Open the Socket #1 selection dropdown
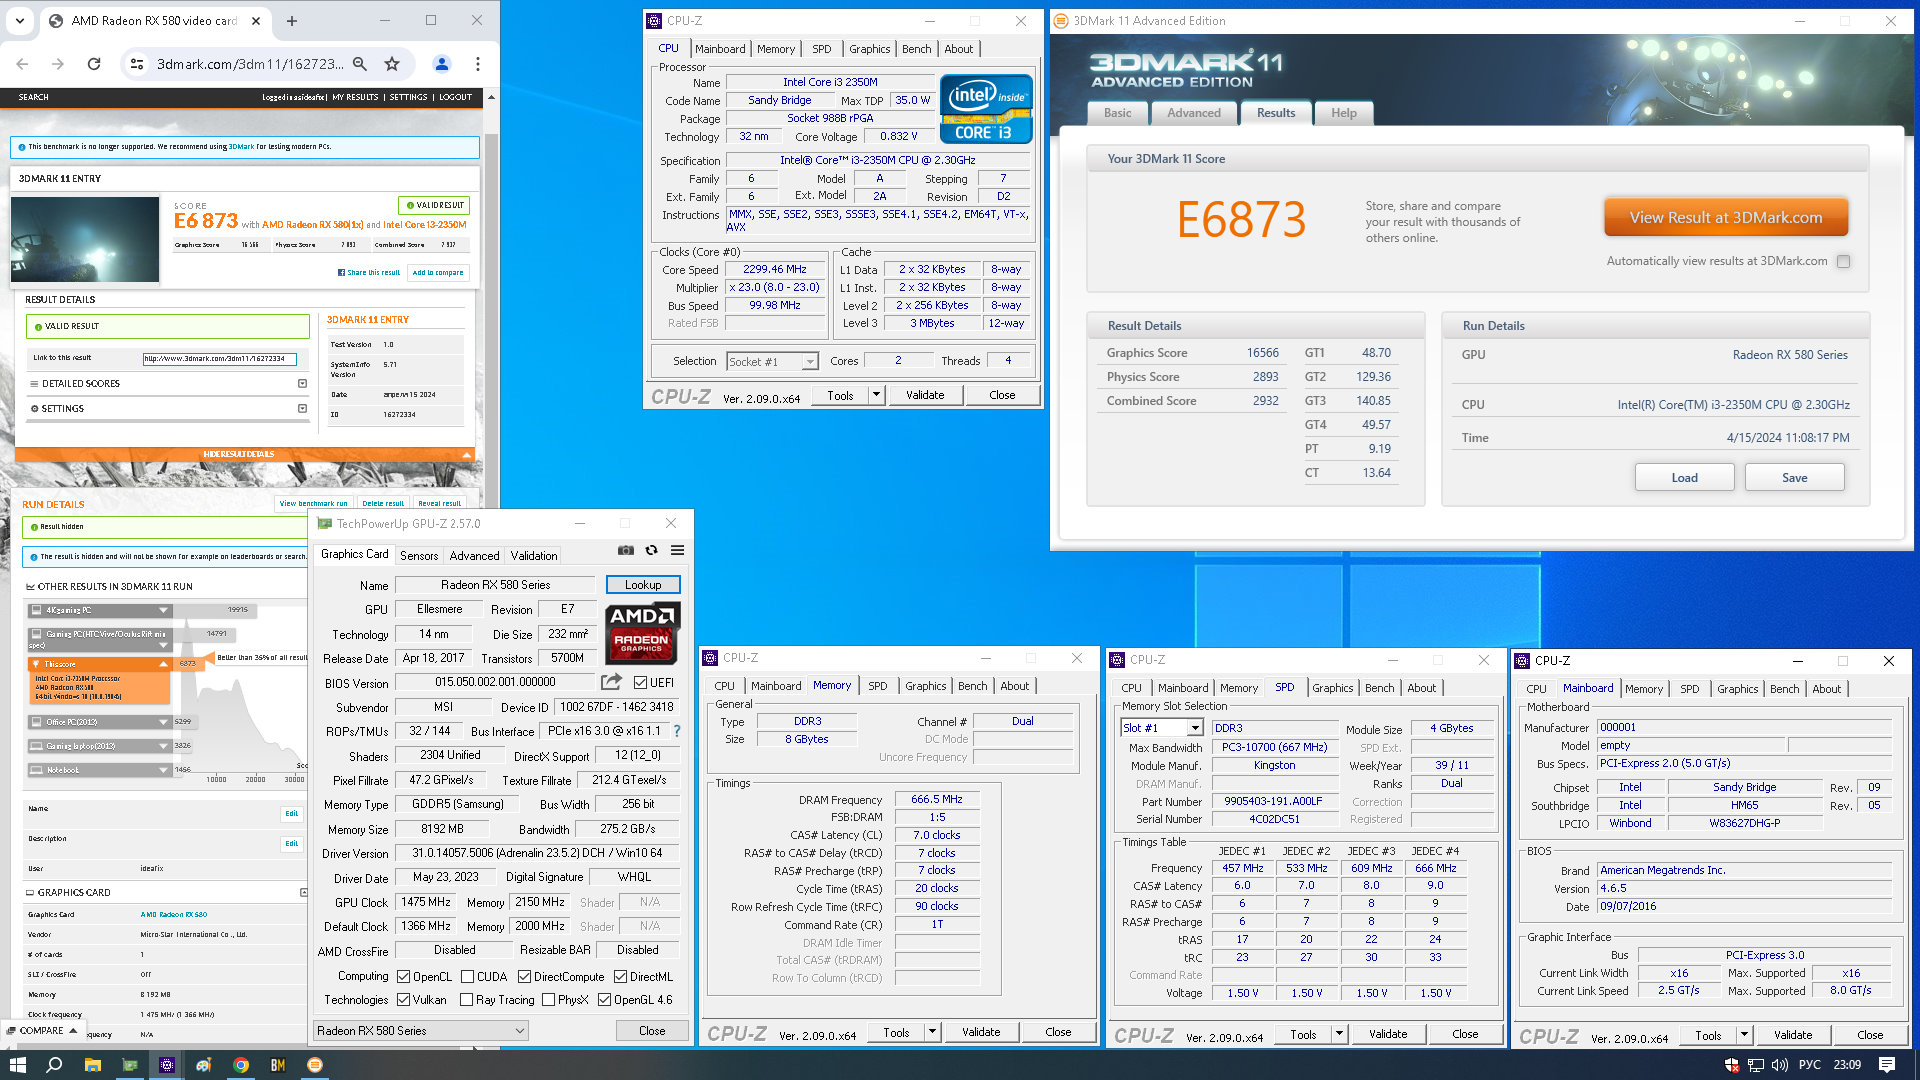 tap(810, 362)
